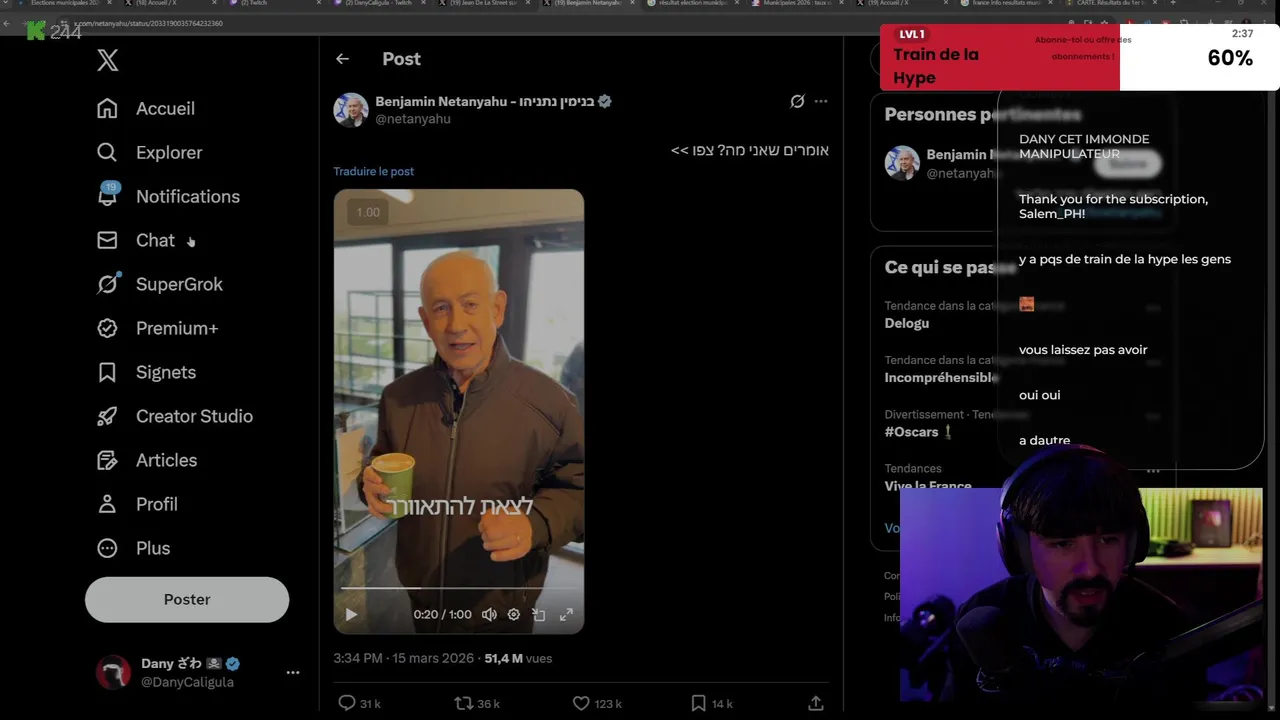Toggle video fullscreen icon
The image size is (1280, 720).
point(566,614)
